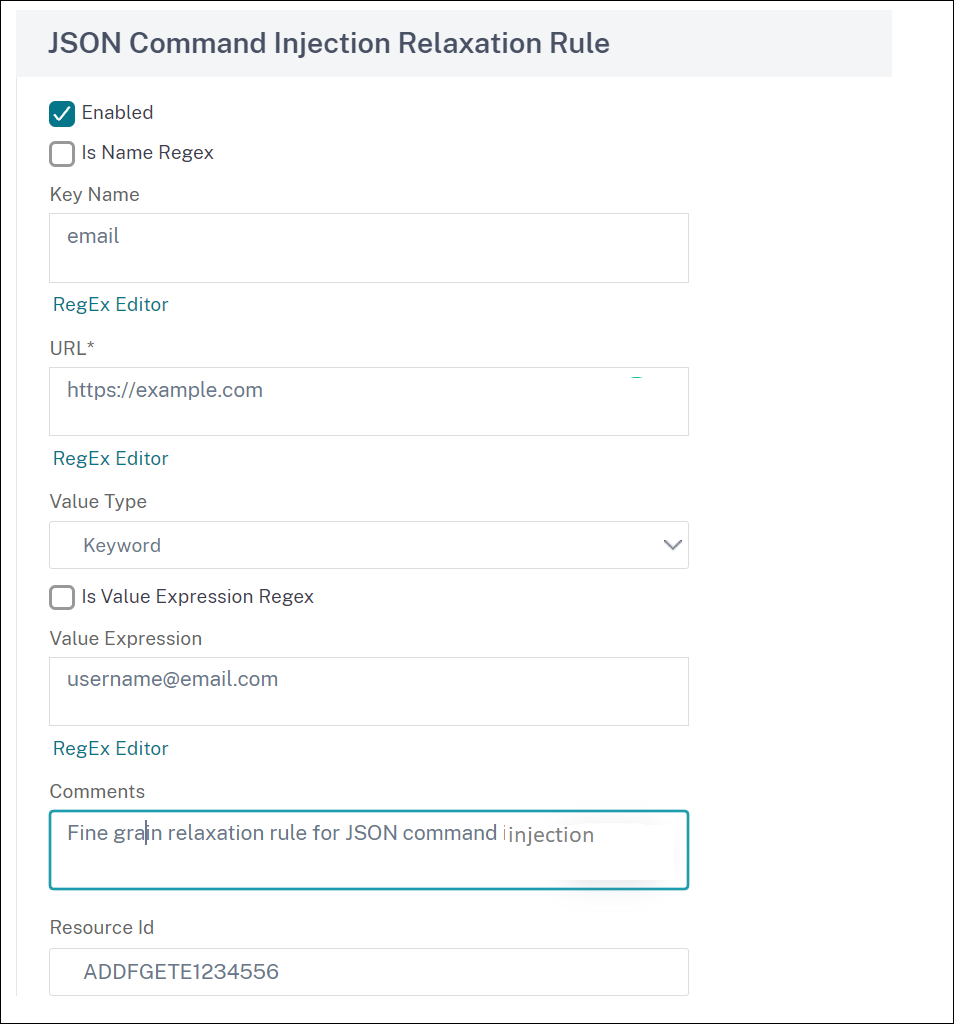The height and width of the screenshot is (1024, 954).
Task: Click the URL input field
Action: coord(369,402)
